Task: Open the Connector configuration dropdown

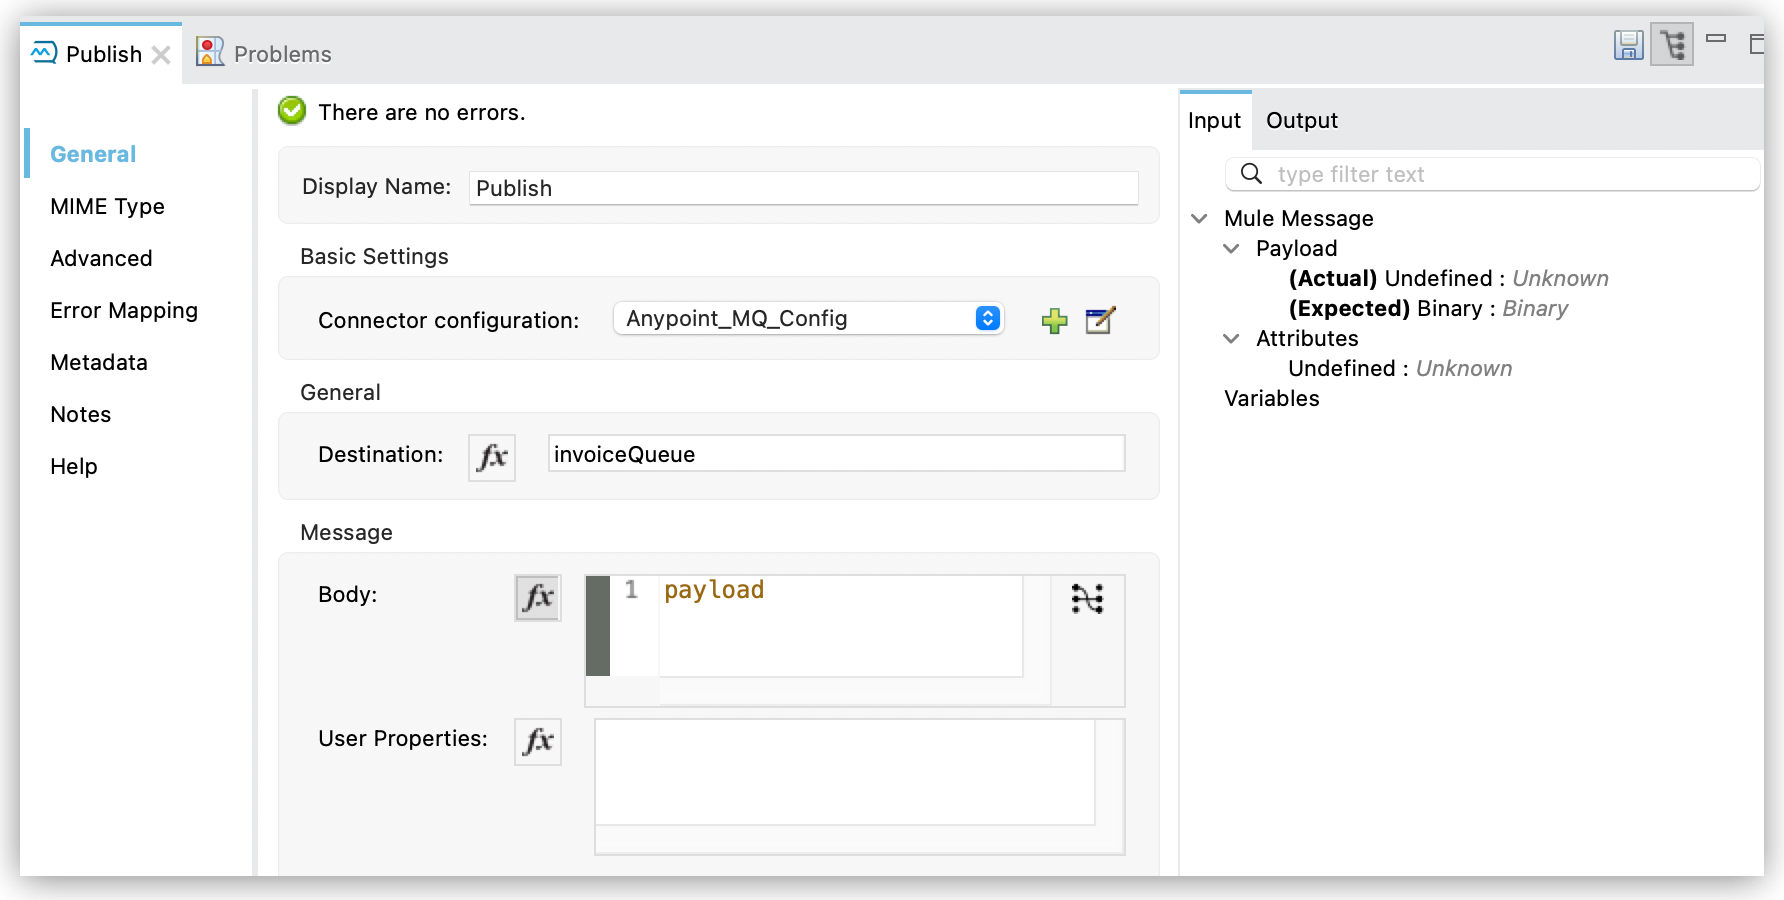Action: pos(988,318)
